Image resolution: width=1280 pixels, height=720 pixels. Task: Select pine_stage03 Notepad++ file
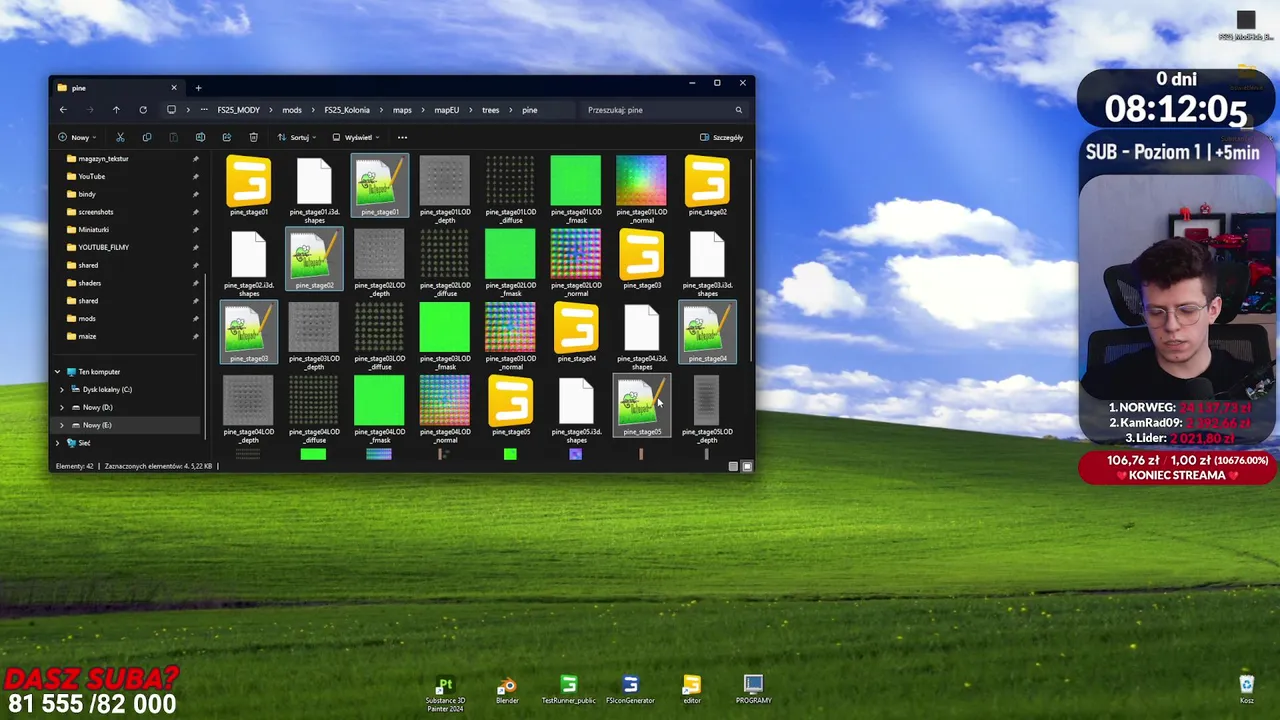point(248,332)
